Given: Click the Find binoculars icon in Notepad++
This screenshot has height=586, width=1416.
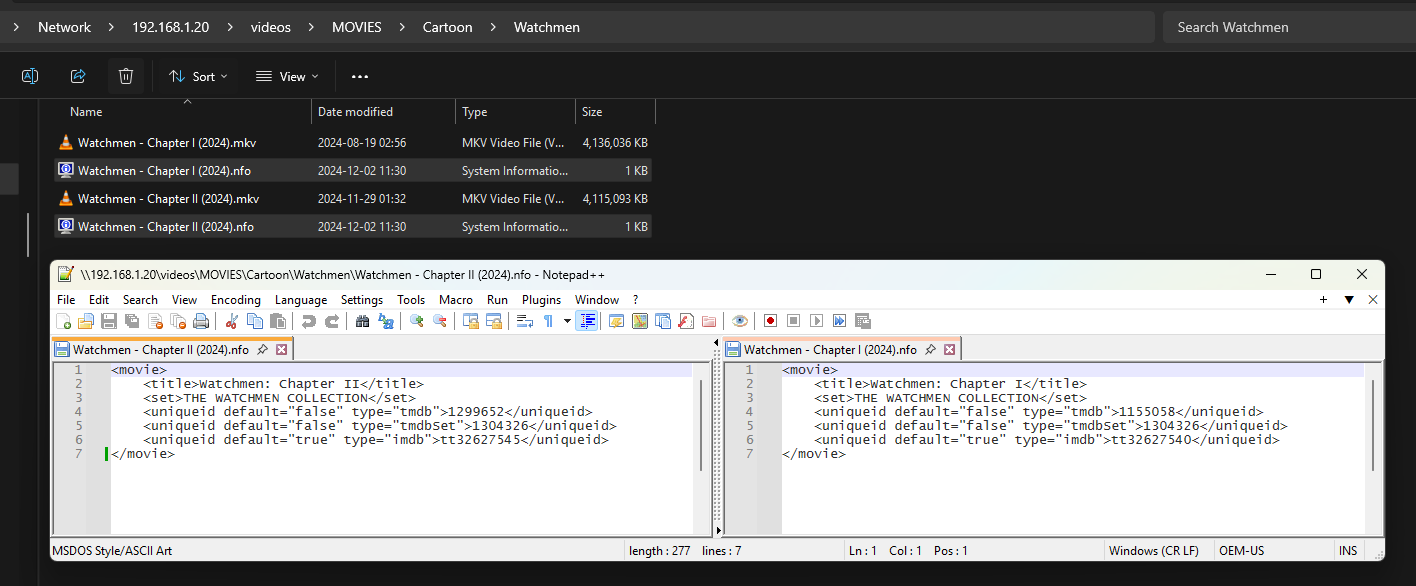Looking at the screenshot, I should click(362, 321).
